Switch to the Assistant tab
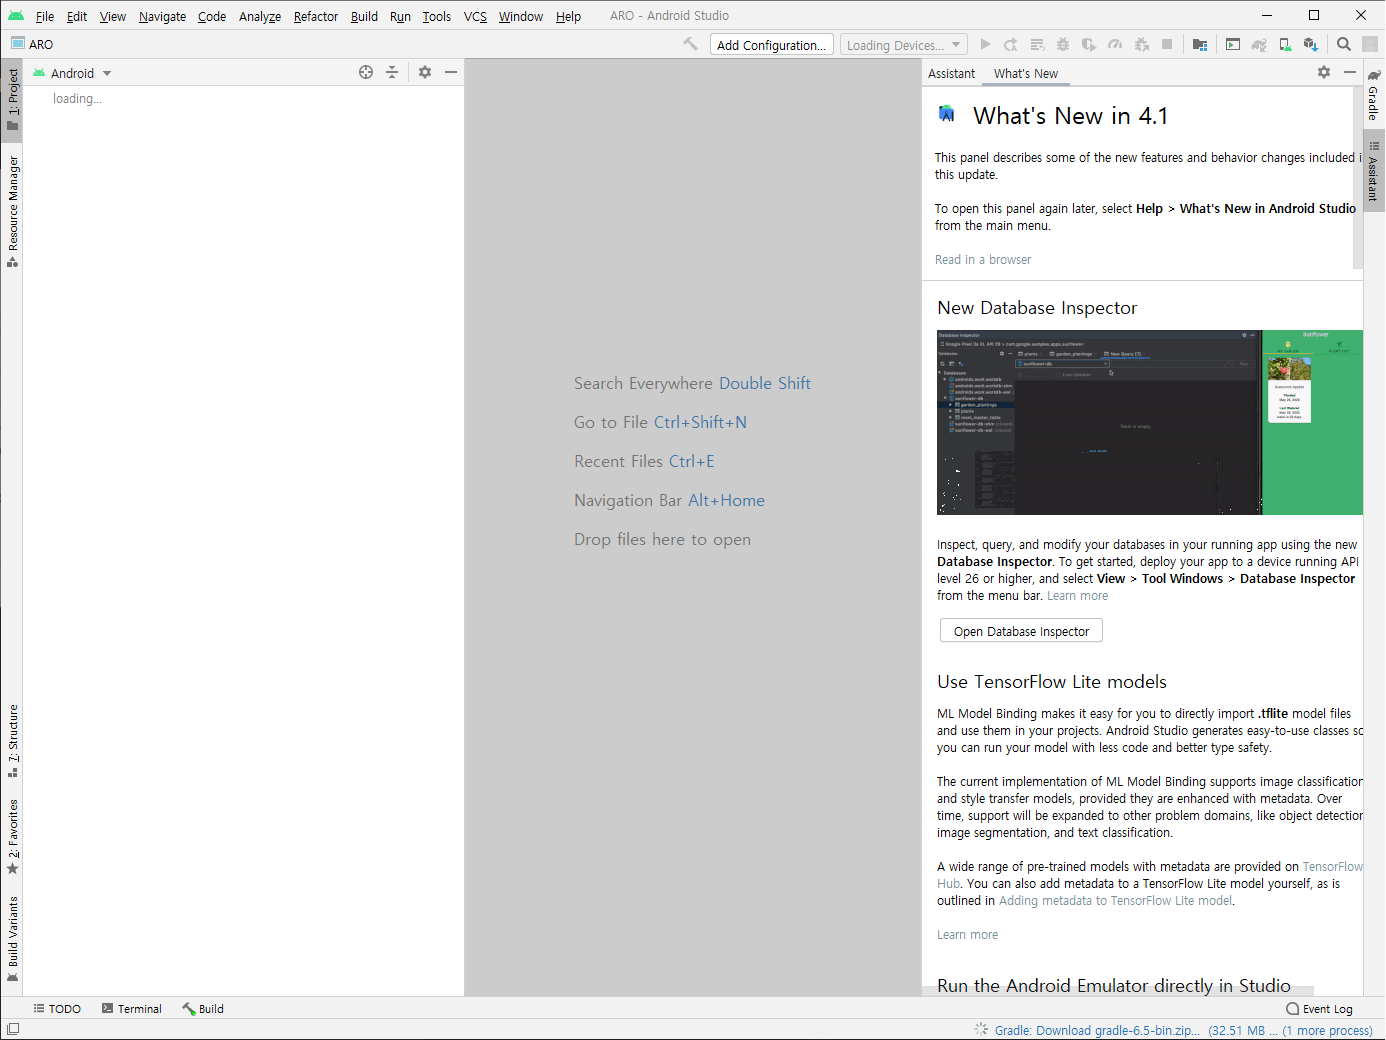Image resolution: width=1386 pixels, height=1040 pixels. (x=951, y=73)
